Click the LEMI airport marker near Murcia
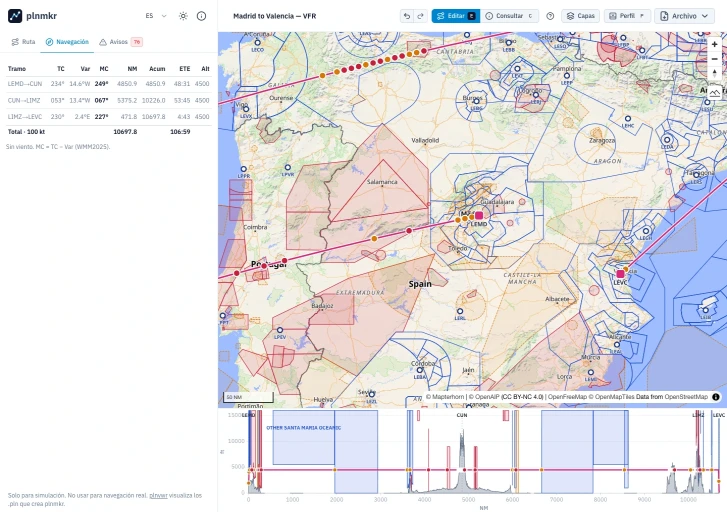This screenshot has height=512, width=727. 590,372
